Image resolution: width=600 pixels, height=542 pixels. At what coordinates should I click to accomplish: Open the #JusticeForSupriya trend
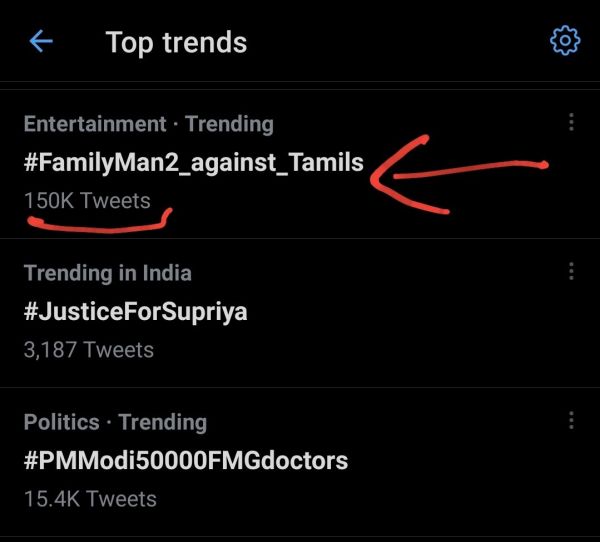click(135, 312)
